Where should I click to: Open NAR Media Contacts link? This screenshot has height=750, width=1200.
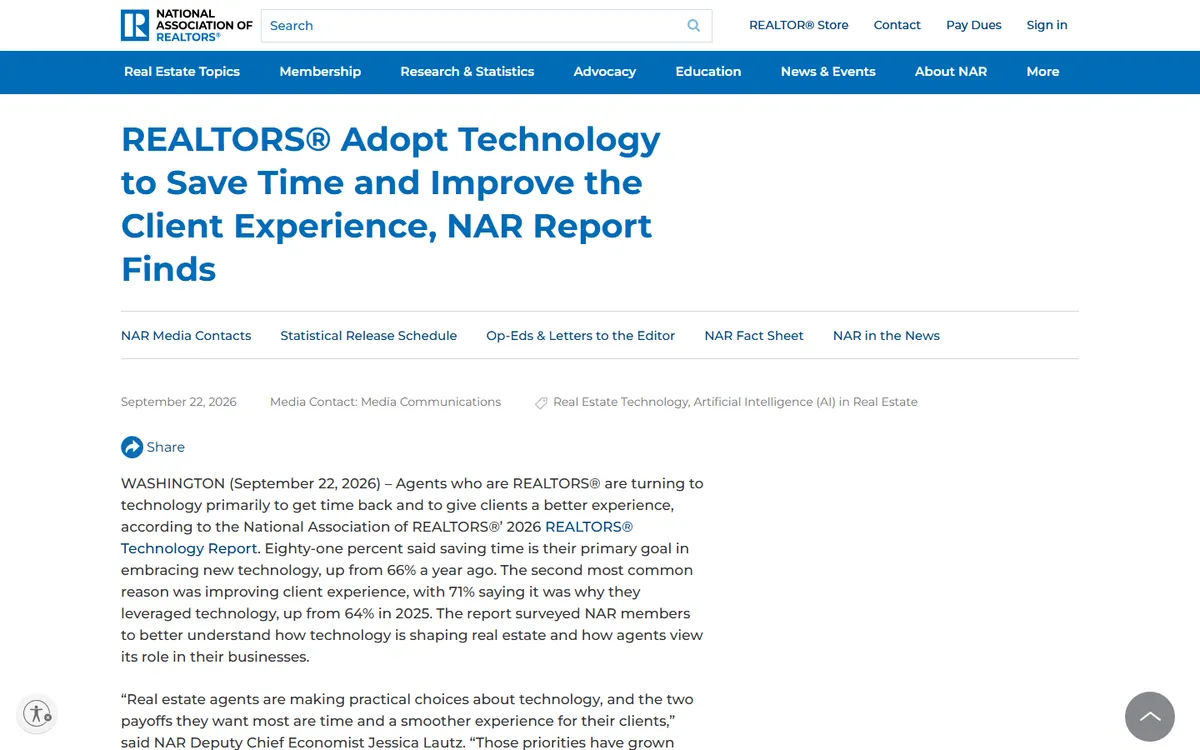(186, 336)
